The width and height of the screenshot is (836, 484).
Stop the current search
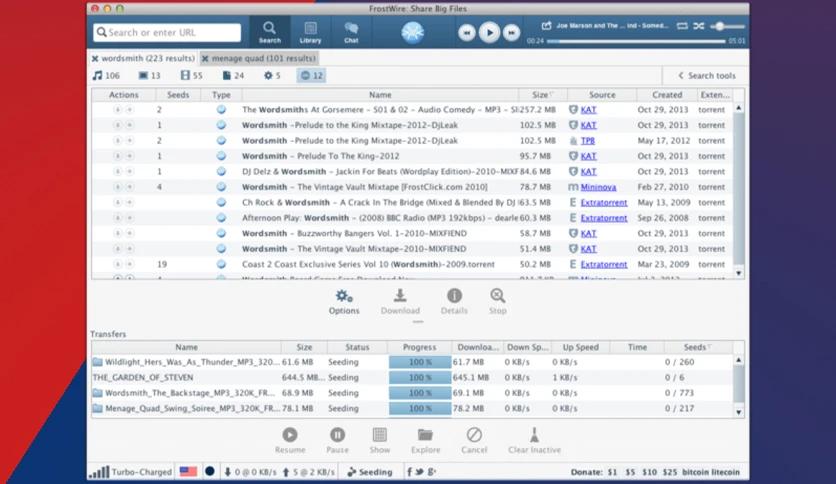click(497, 302)
